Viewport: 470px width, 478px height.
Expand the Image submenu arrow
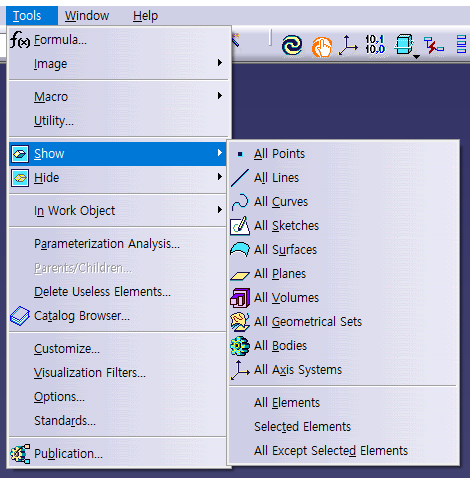pos(220,63)
